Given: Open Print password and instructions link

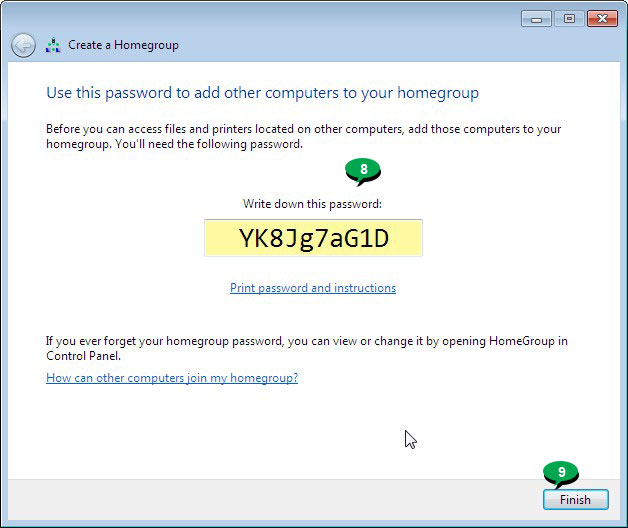Looking at the screenshot, I should pos(313,288).
